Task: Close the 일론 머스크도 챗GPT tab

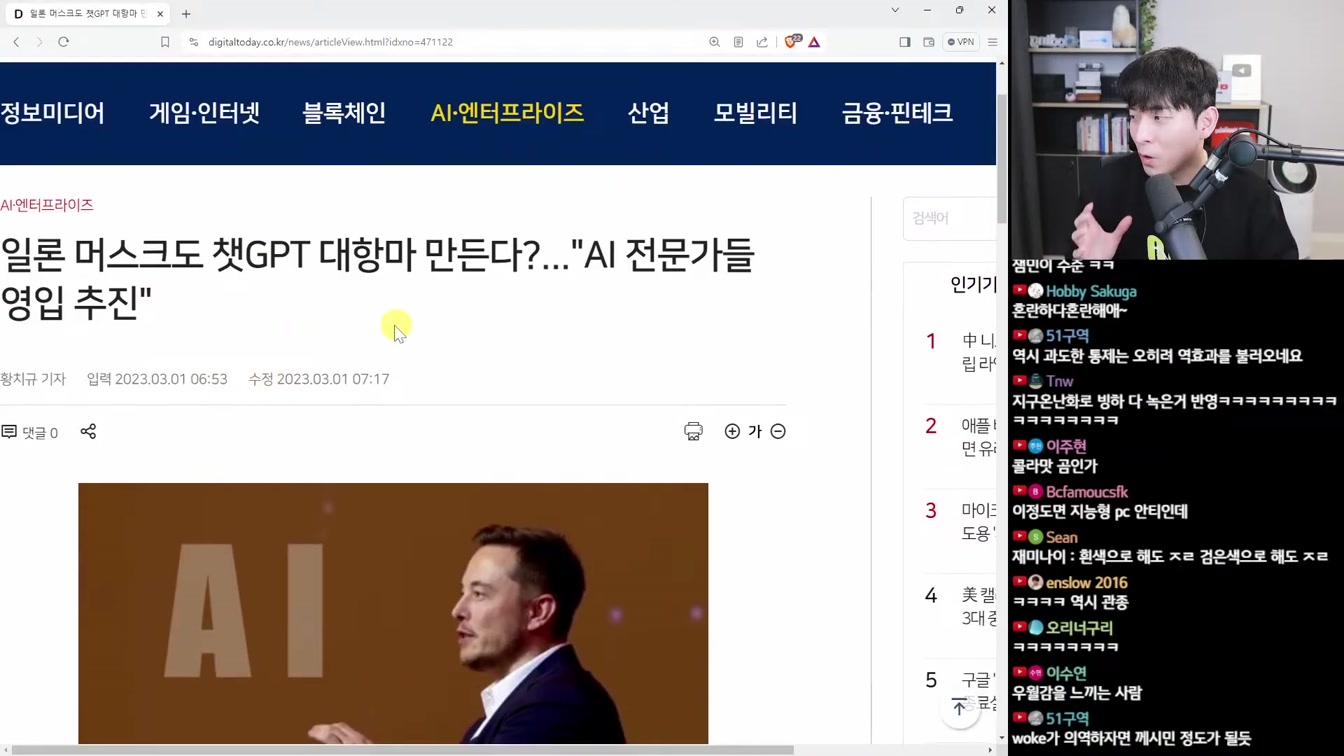Action: 160,14
